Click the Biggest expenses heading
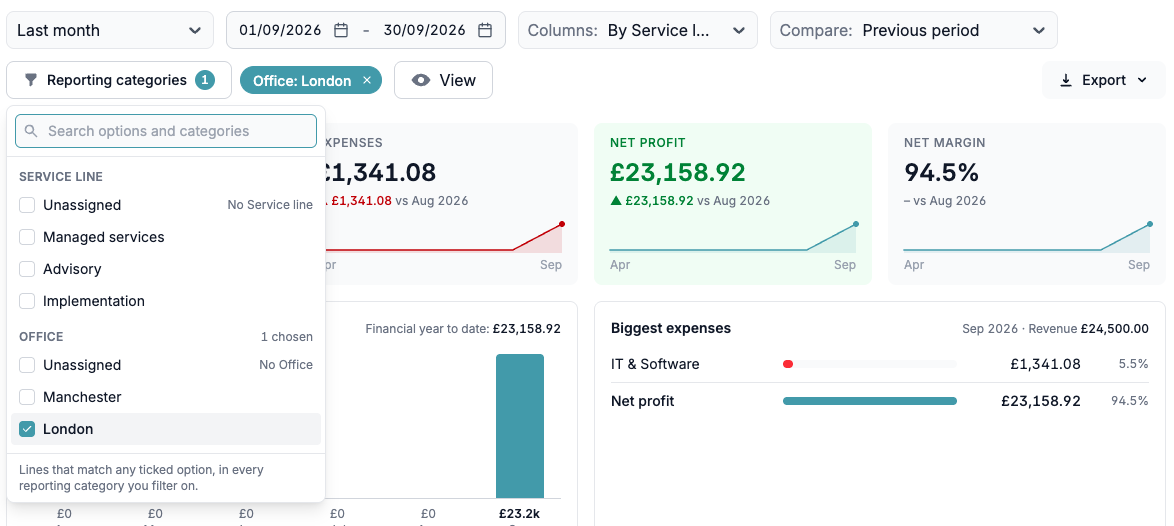The height and width of the screenshot is (526, 1174). [671, 328]
